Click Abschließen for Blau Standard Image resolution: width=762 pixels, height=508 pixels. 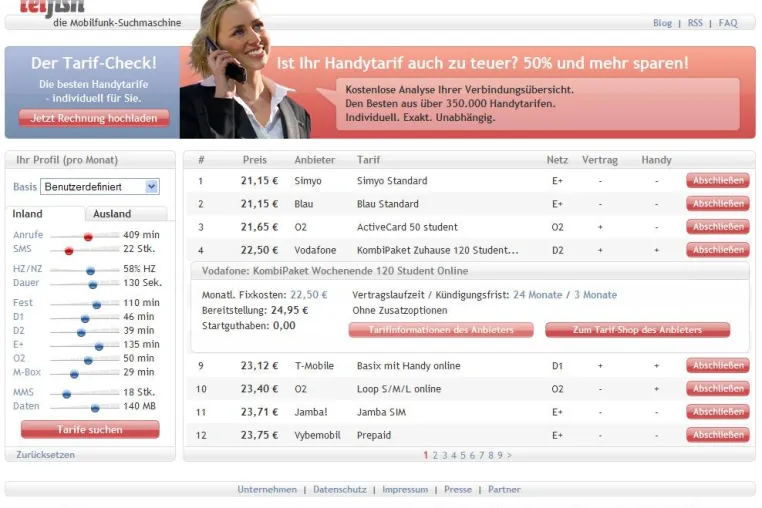718,204
